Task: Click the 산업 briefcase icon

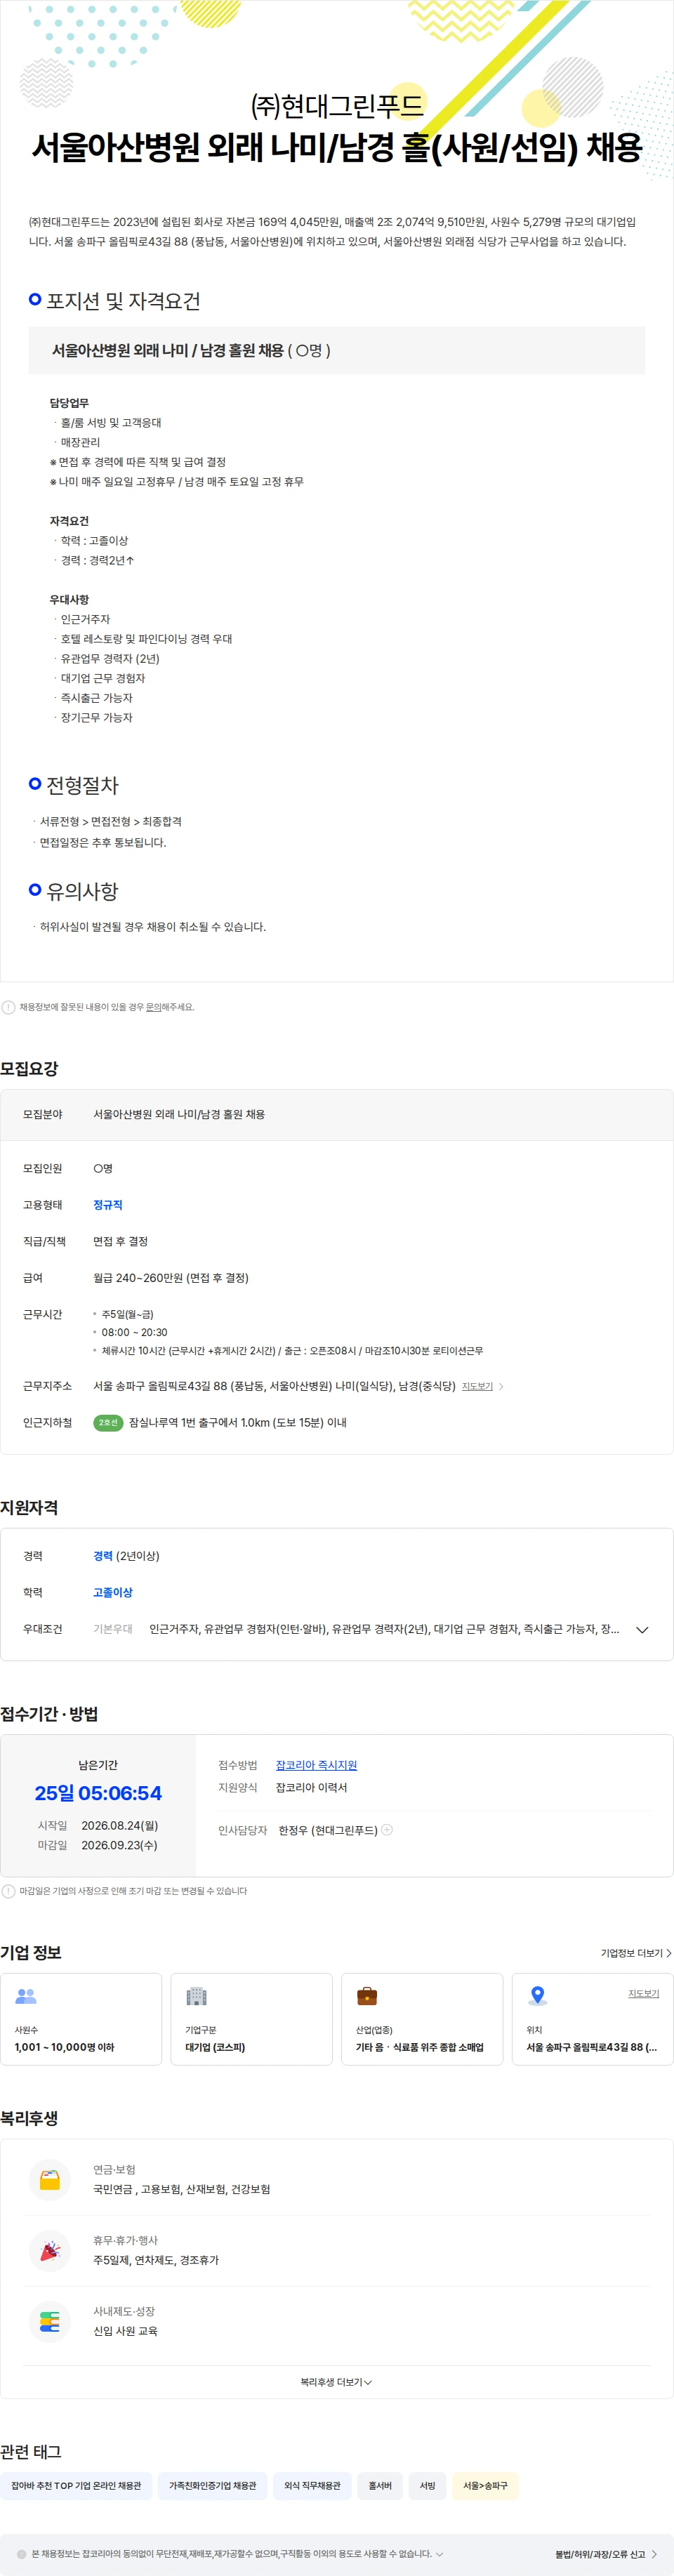Action: click(367, 1996)
